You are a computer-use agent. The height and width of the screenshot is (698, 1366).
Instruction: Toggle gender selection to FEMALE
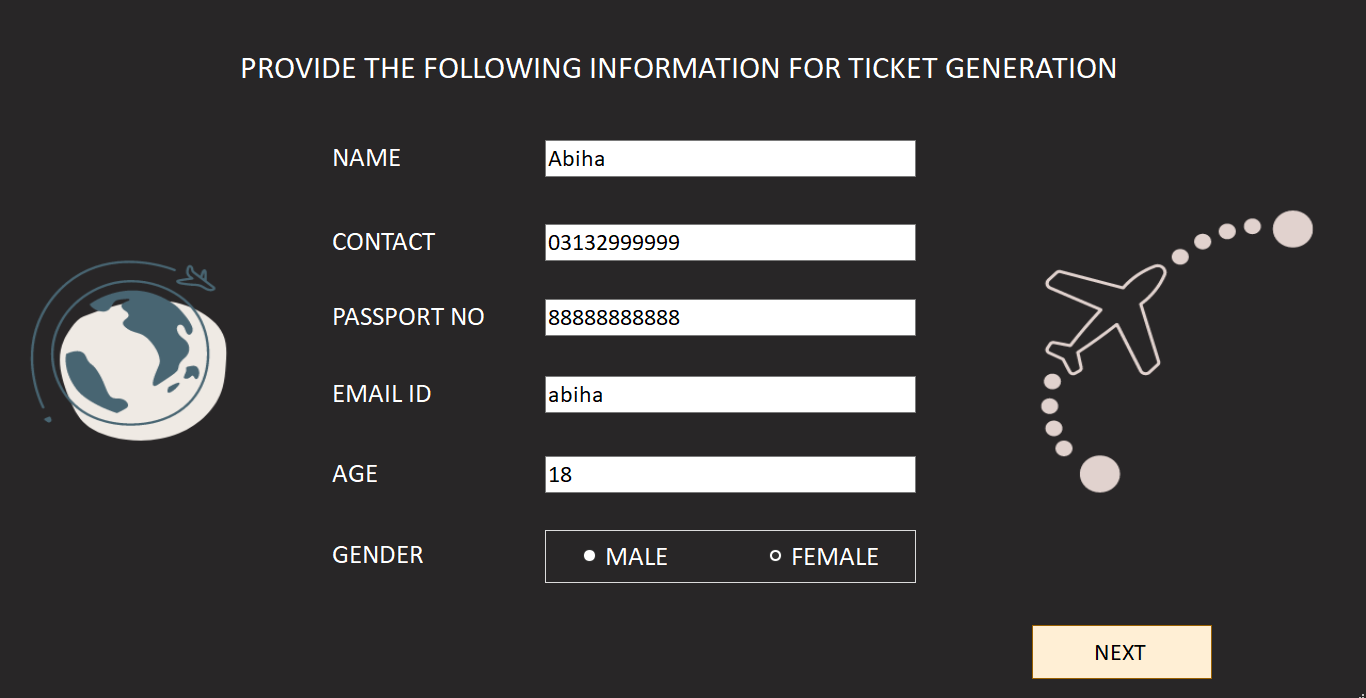774,555
